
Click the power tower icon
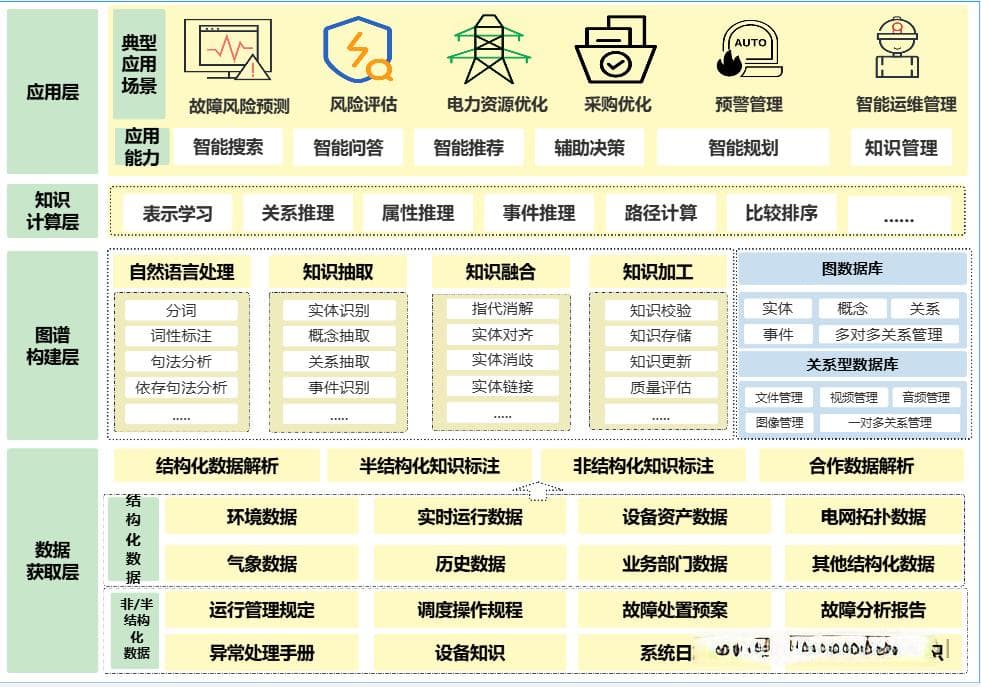489,50
